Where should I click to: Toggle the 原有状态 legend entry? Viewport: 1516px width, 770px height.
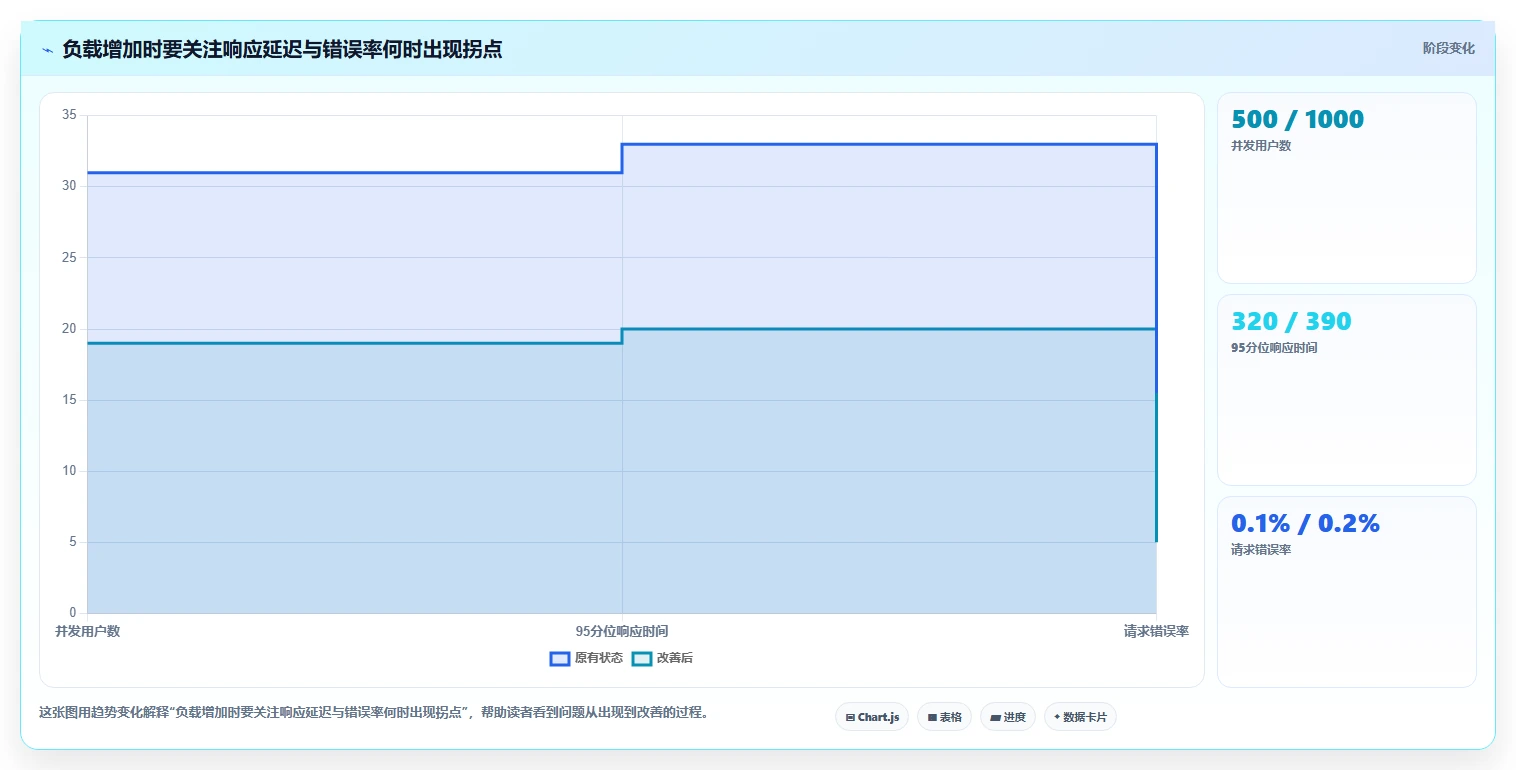586,658
